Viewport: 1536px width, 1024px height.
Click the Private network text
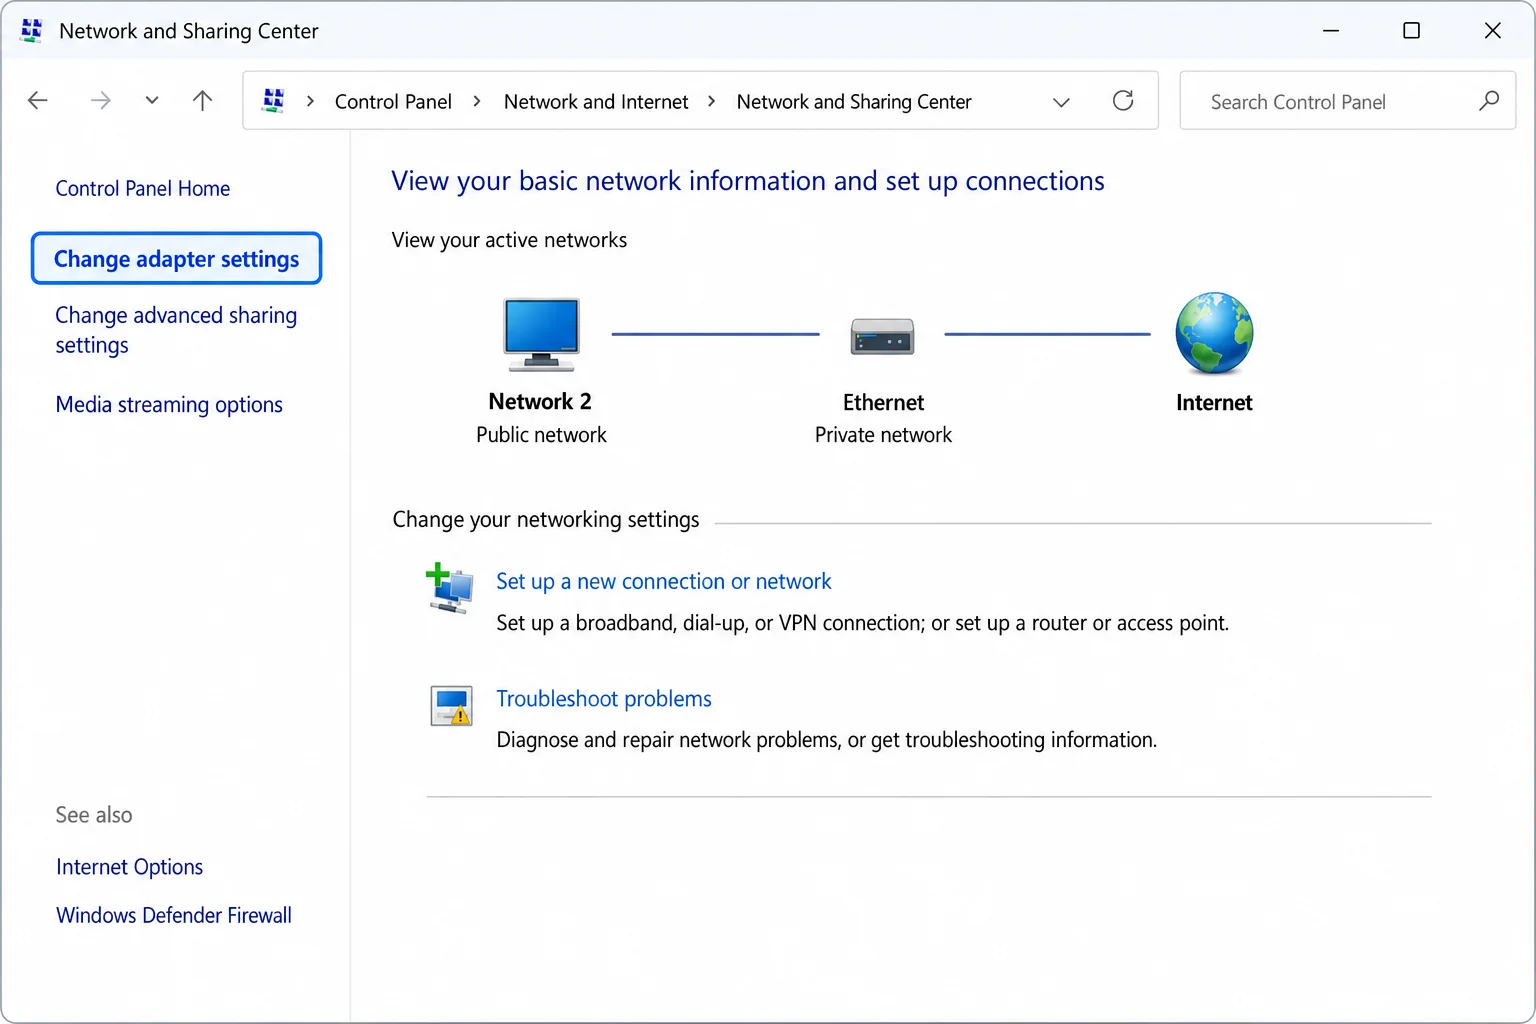883,435
